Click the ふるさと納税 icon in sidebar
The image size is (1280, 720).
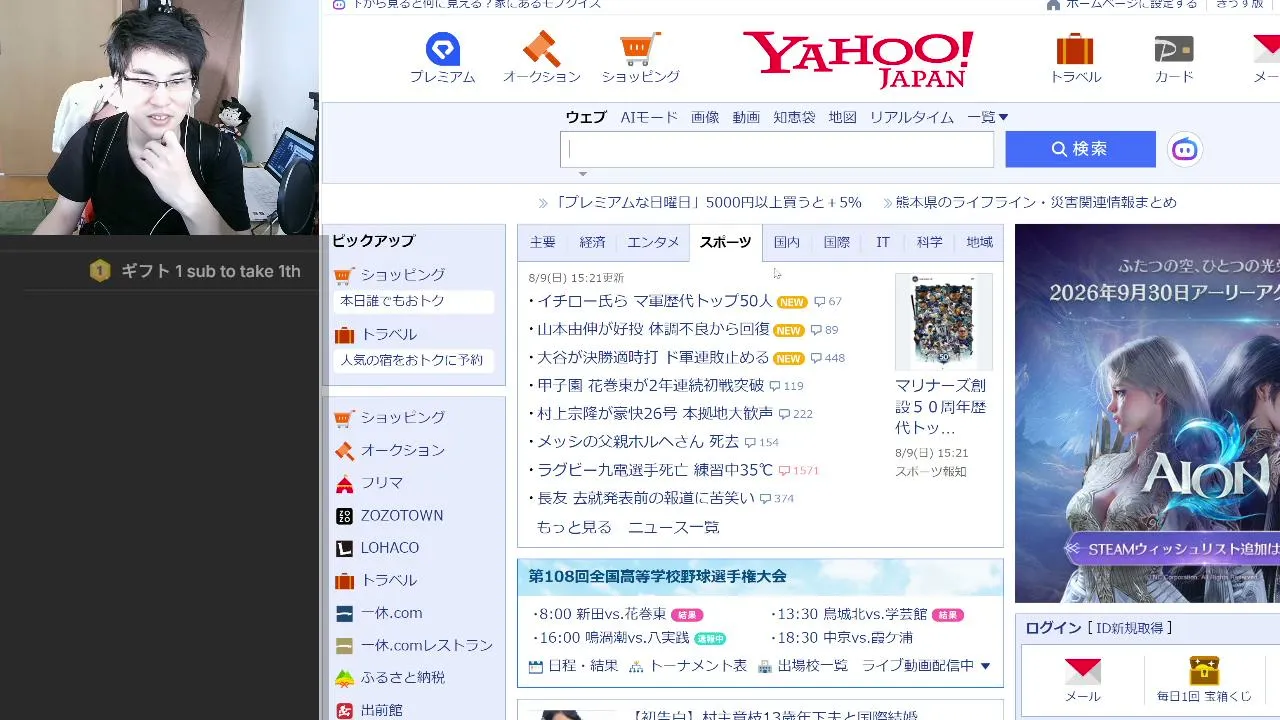click(x=344, y=678)
